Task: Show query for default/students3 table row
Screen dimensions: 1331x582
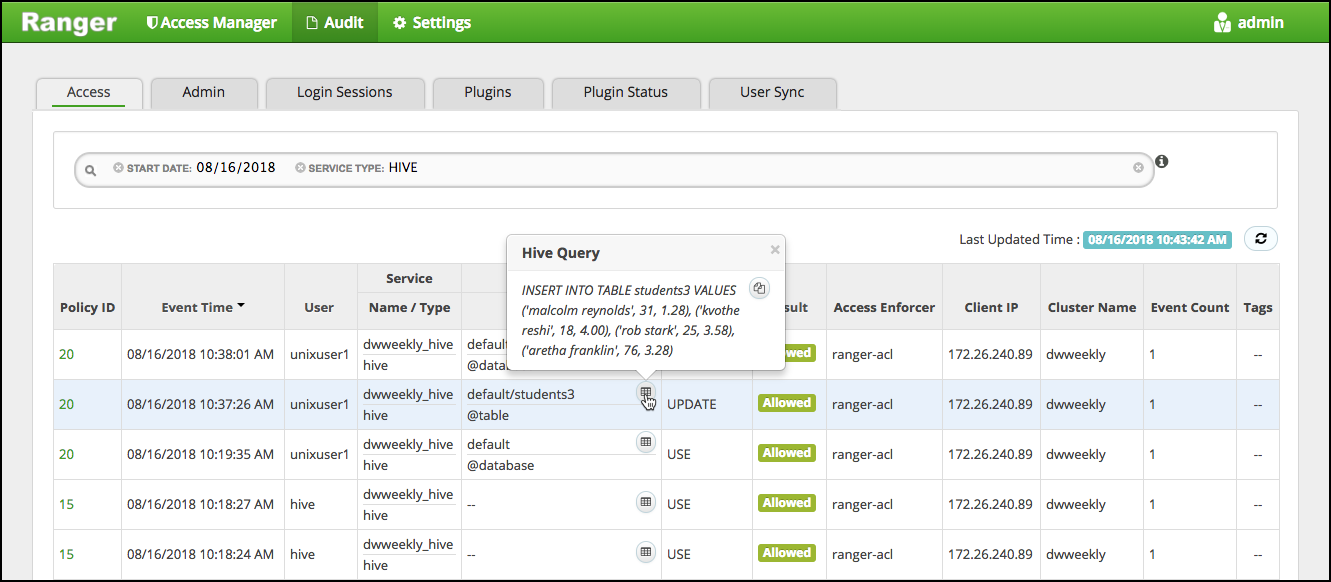Action: (646, 393)
